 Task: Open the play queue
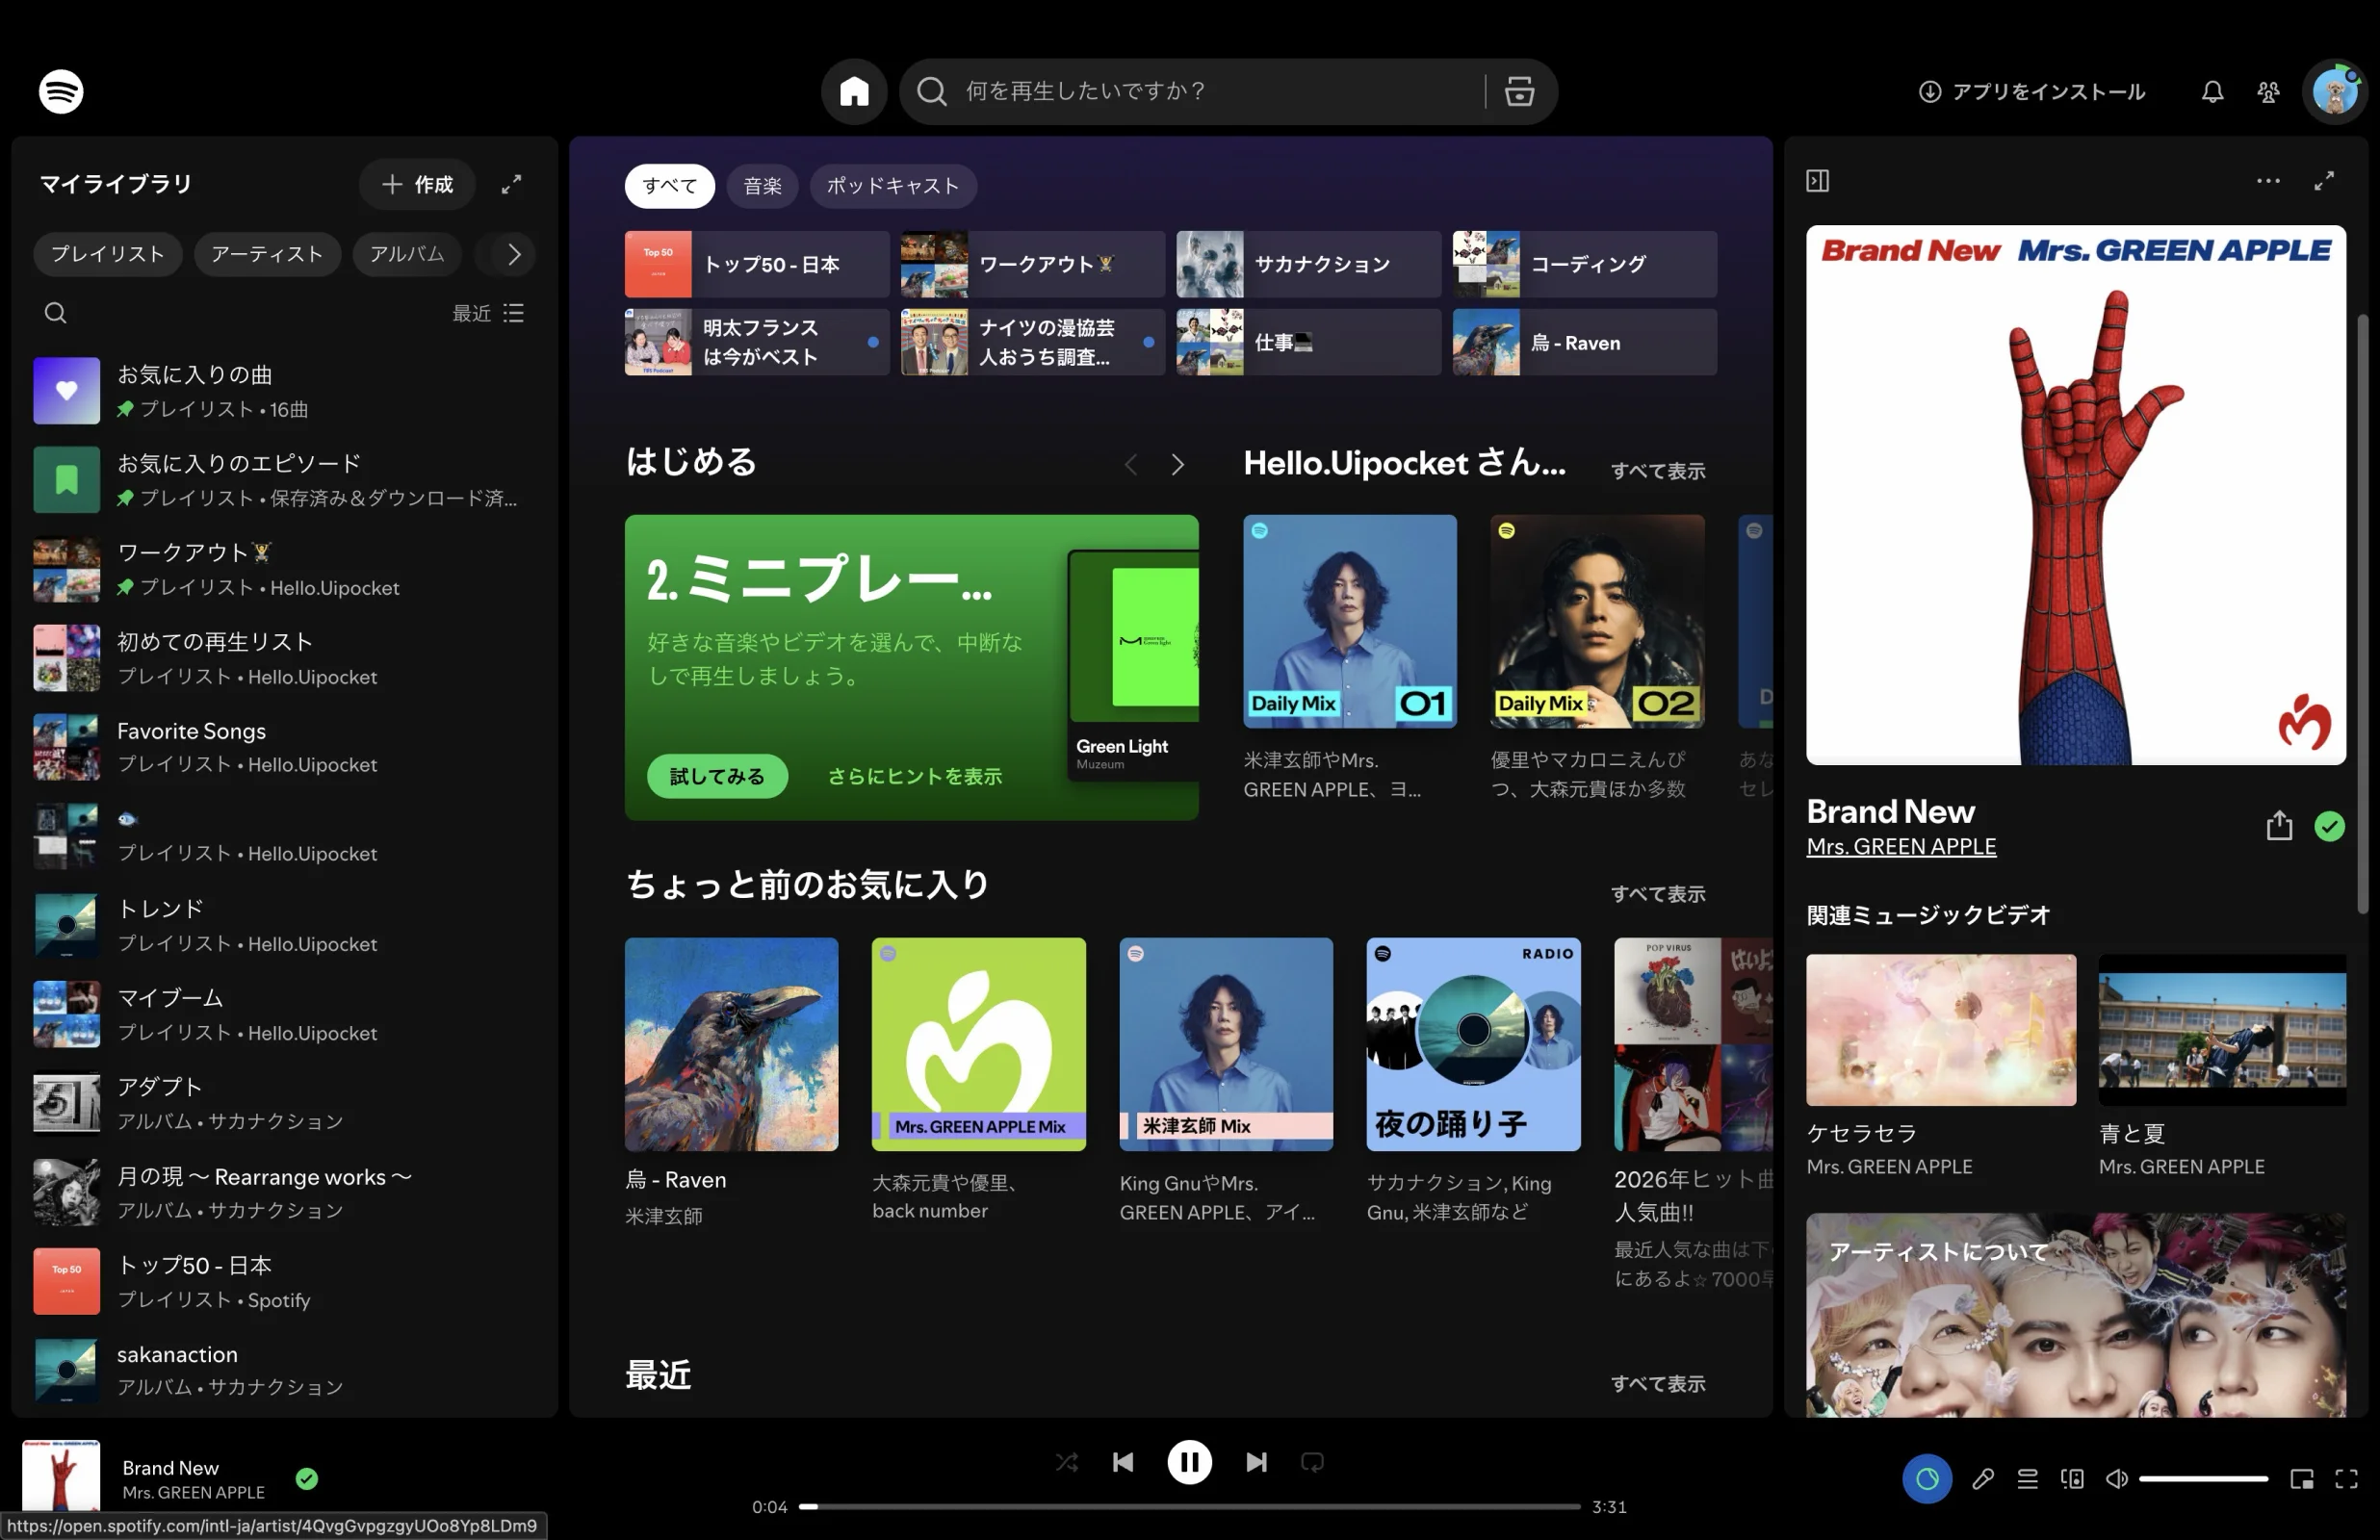click(2027, 1478)
